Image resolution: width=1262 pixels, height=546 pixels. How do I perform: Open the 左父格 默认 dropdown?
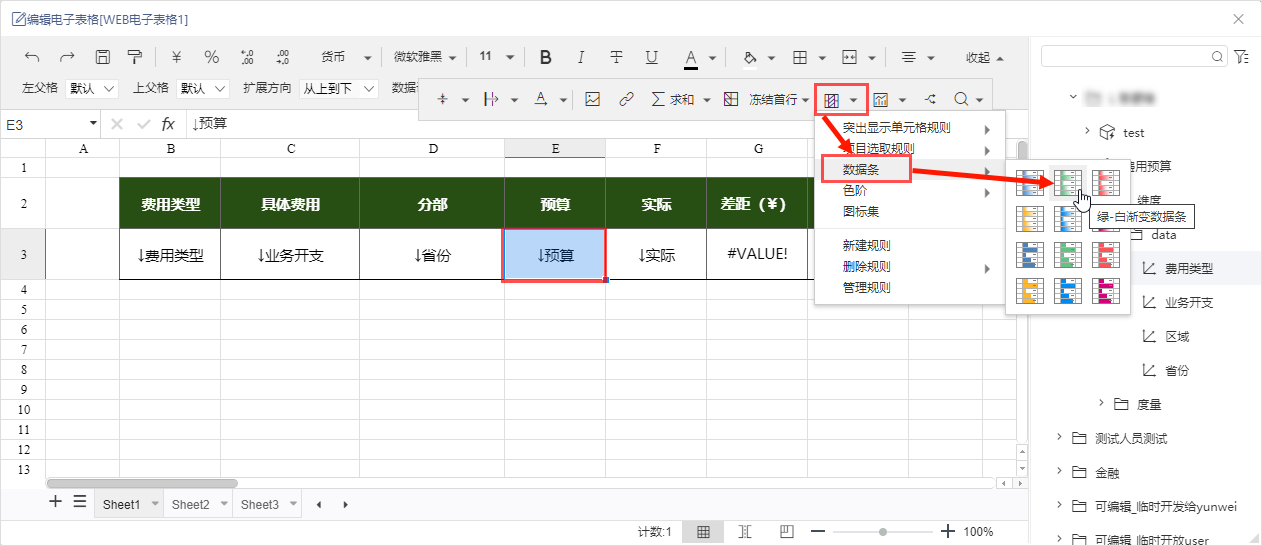pyautogui.click(x=92, y=88)
